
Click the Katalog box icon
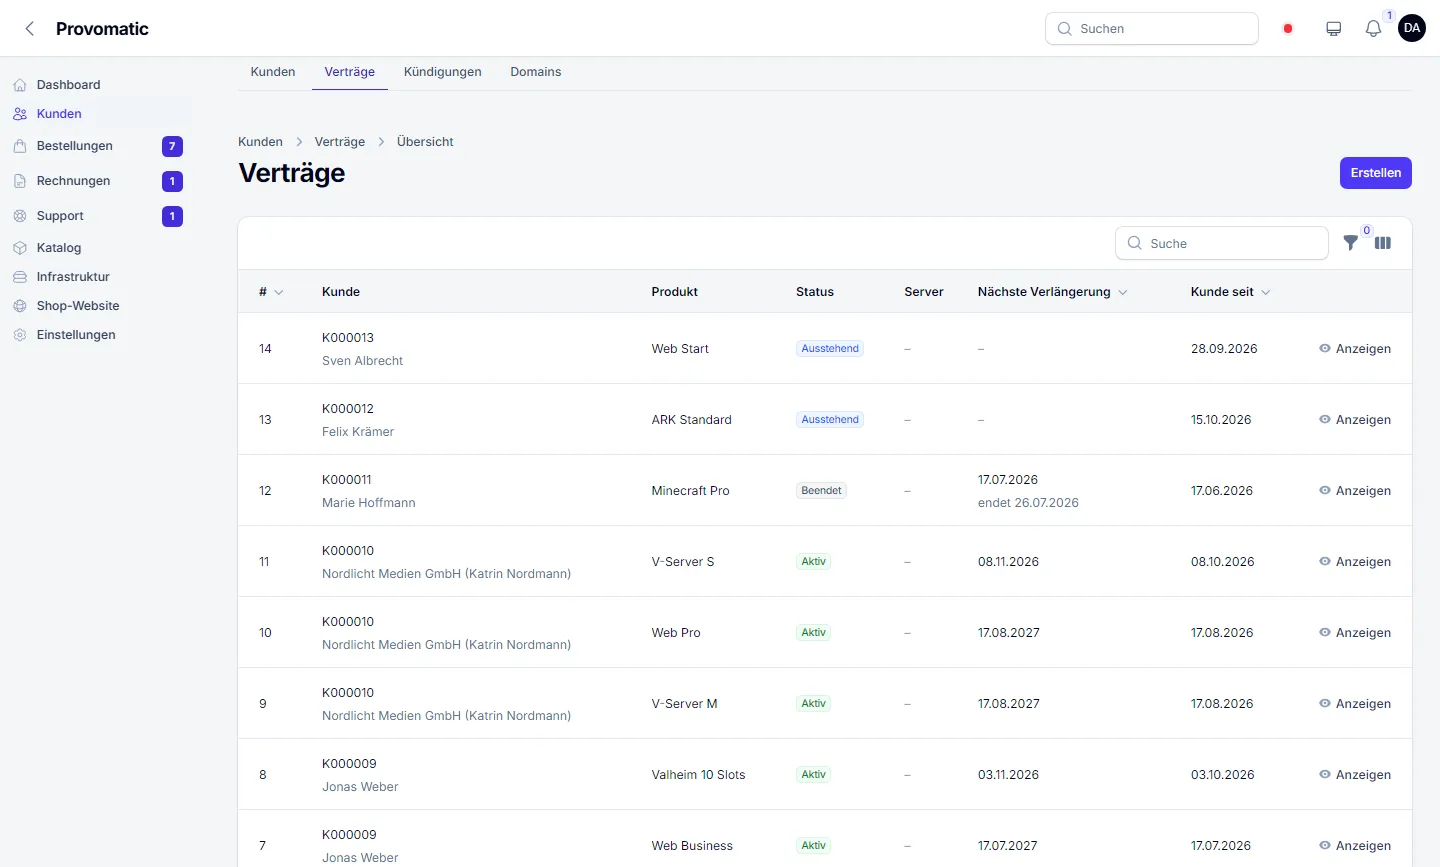tap(20, 248)
